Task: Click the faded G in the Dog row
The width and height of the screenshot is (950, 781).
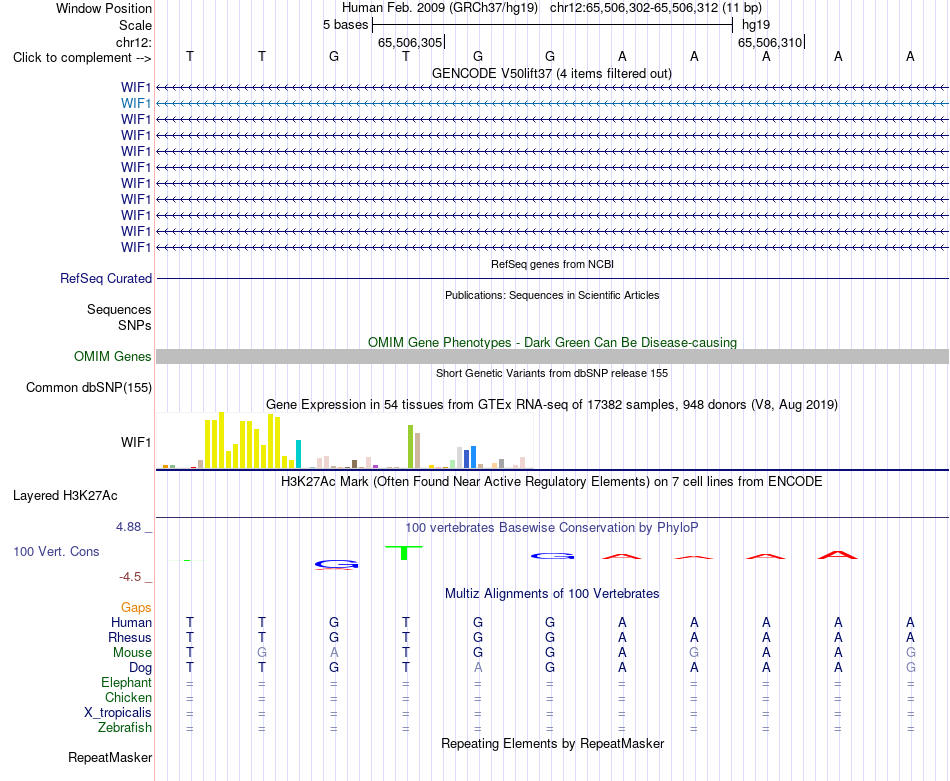Action: 911,668
